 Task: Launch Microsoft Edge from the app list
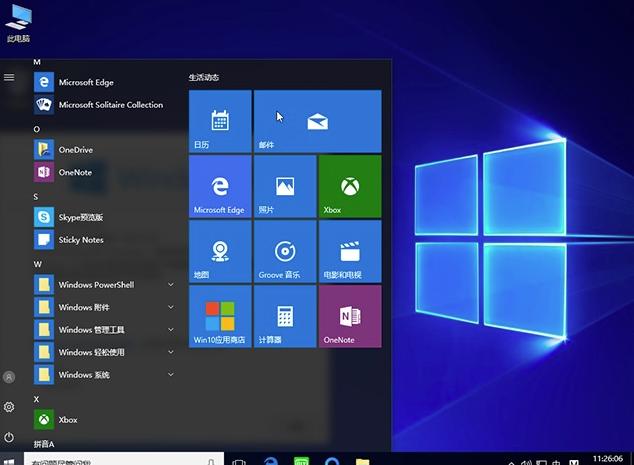[105, 82]
